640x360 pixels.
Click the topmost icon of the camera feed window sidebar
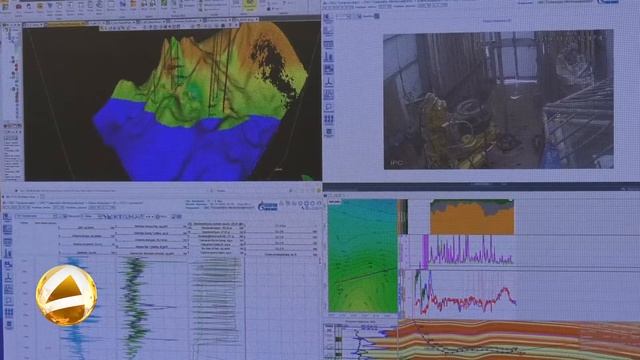click(x=329, y=18)
